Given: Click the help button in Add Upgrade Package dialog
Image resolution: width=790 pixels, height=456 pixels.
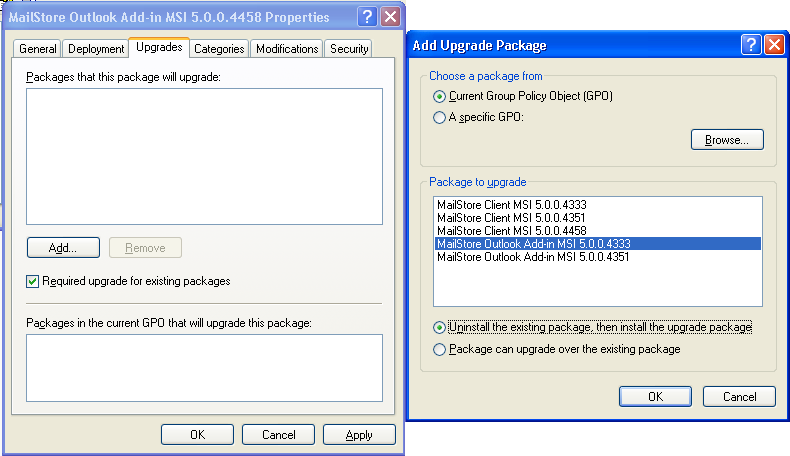Looking at the screenshot, I should (752, 45).
